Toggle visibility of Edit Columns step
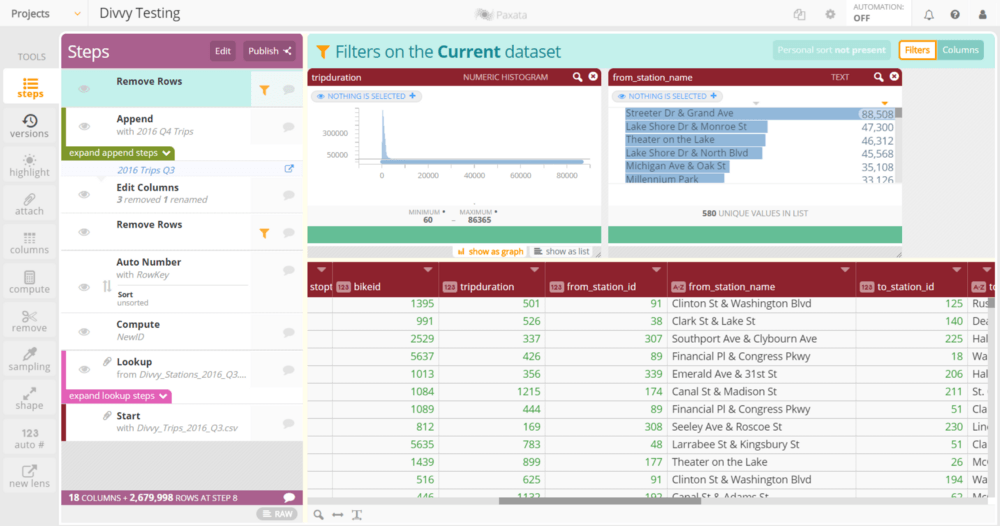Viewport: 1000px width, 526px height. coord(84,193)
